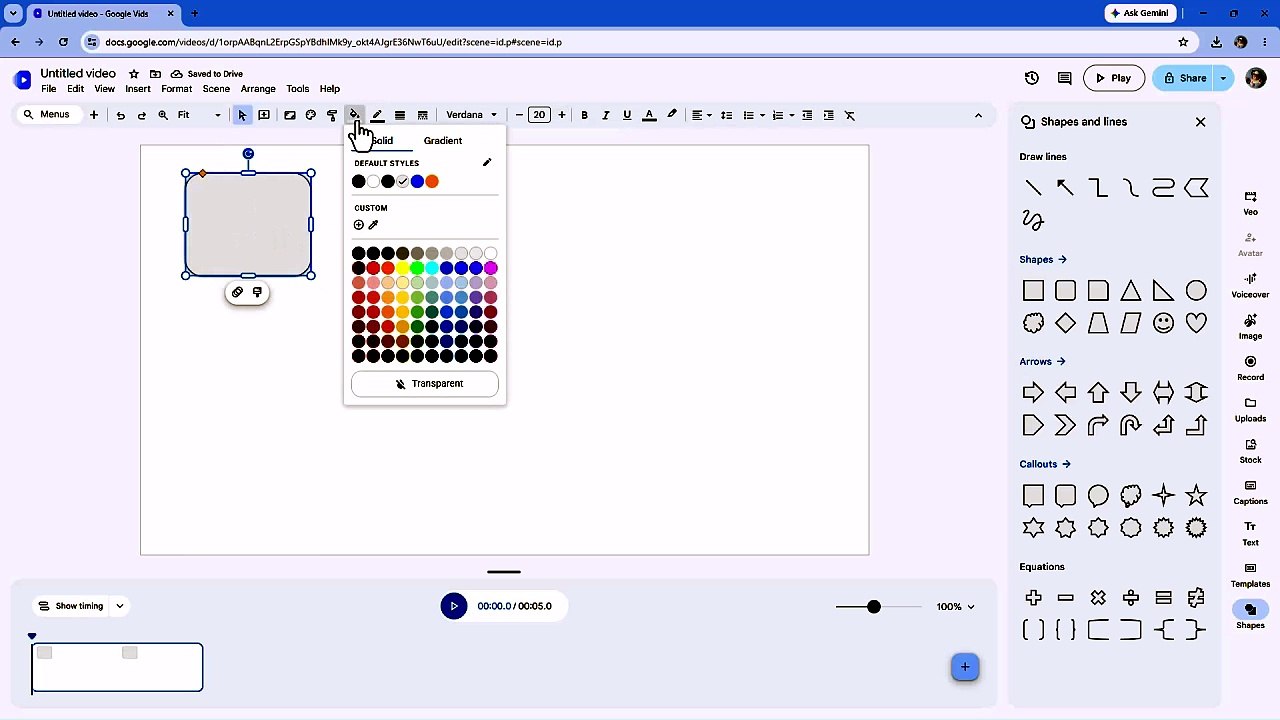Screen dimensions: 1280x720
Task: Open the Templates panel
Action: tap(1250, 574)
